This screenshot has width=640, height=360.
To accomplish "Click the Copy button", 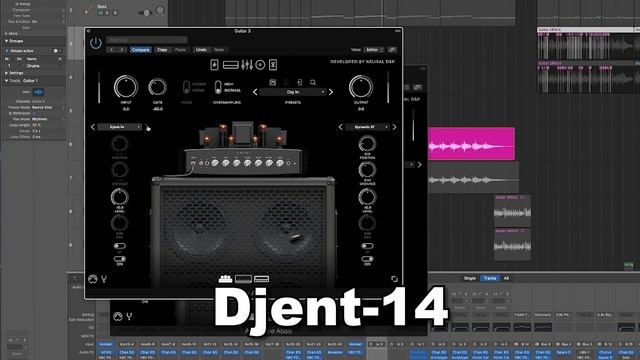I will click(162, 50).
